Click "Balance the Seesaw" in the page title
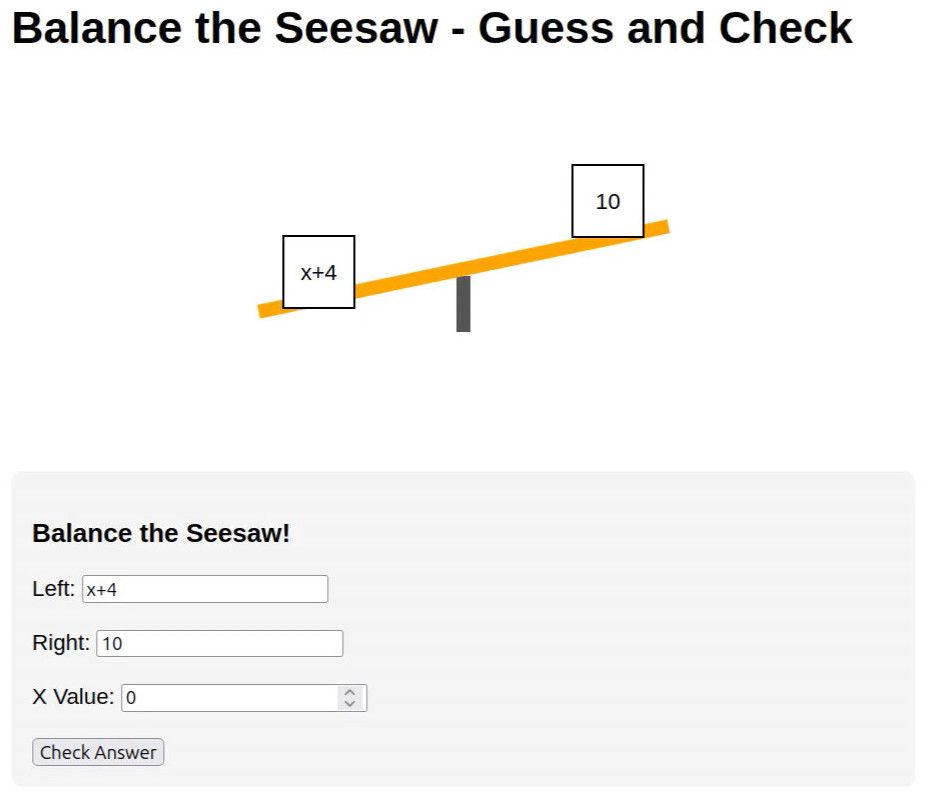This screenshot has height=805, width=933. coord(224,28)
